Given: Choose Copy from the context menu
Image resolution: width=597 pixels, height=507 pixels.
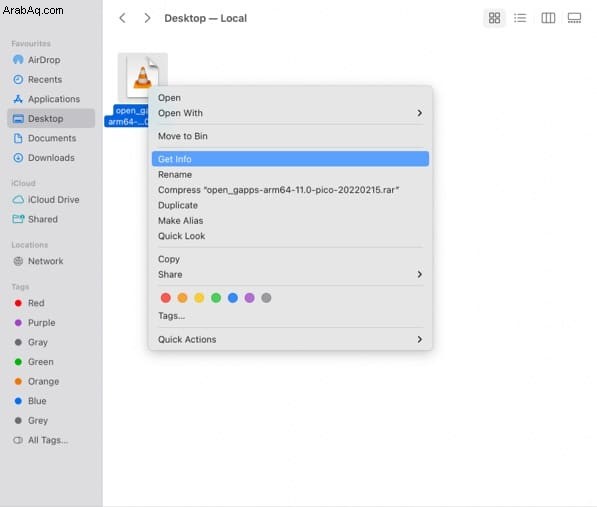Looking at the screenshot, I should coord(290,259).
